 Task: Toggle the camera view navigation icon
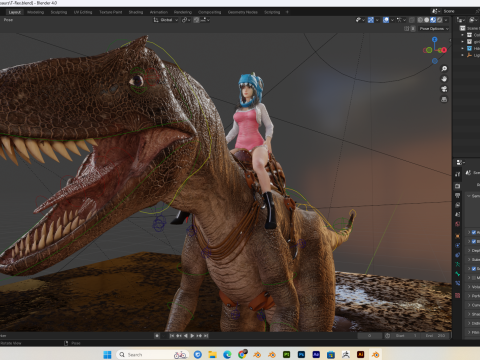(444, 89)
